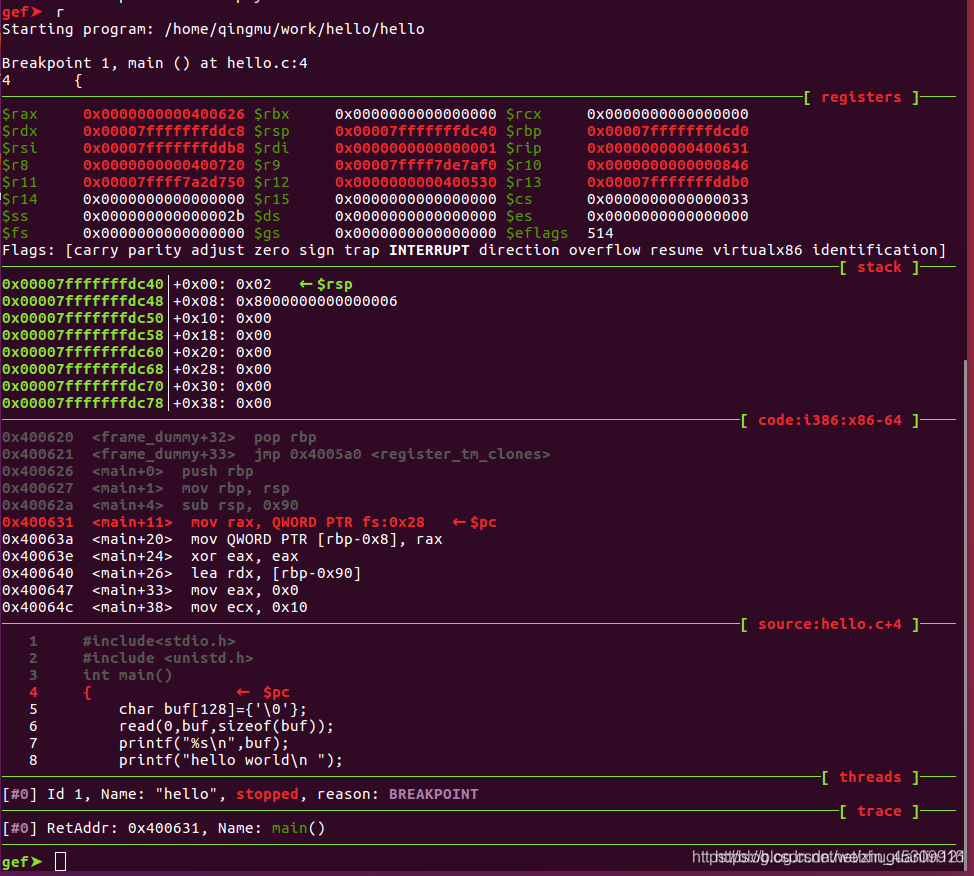
Task: Click the INTERRUPT flag in Flags line
Action: pyautogui.click(x=429, y=250)
